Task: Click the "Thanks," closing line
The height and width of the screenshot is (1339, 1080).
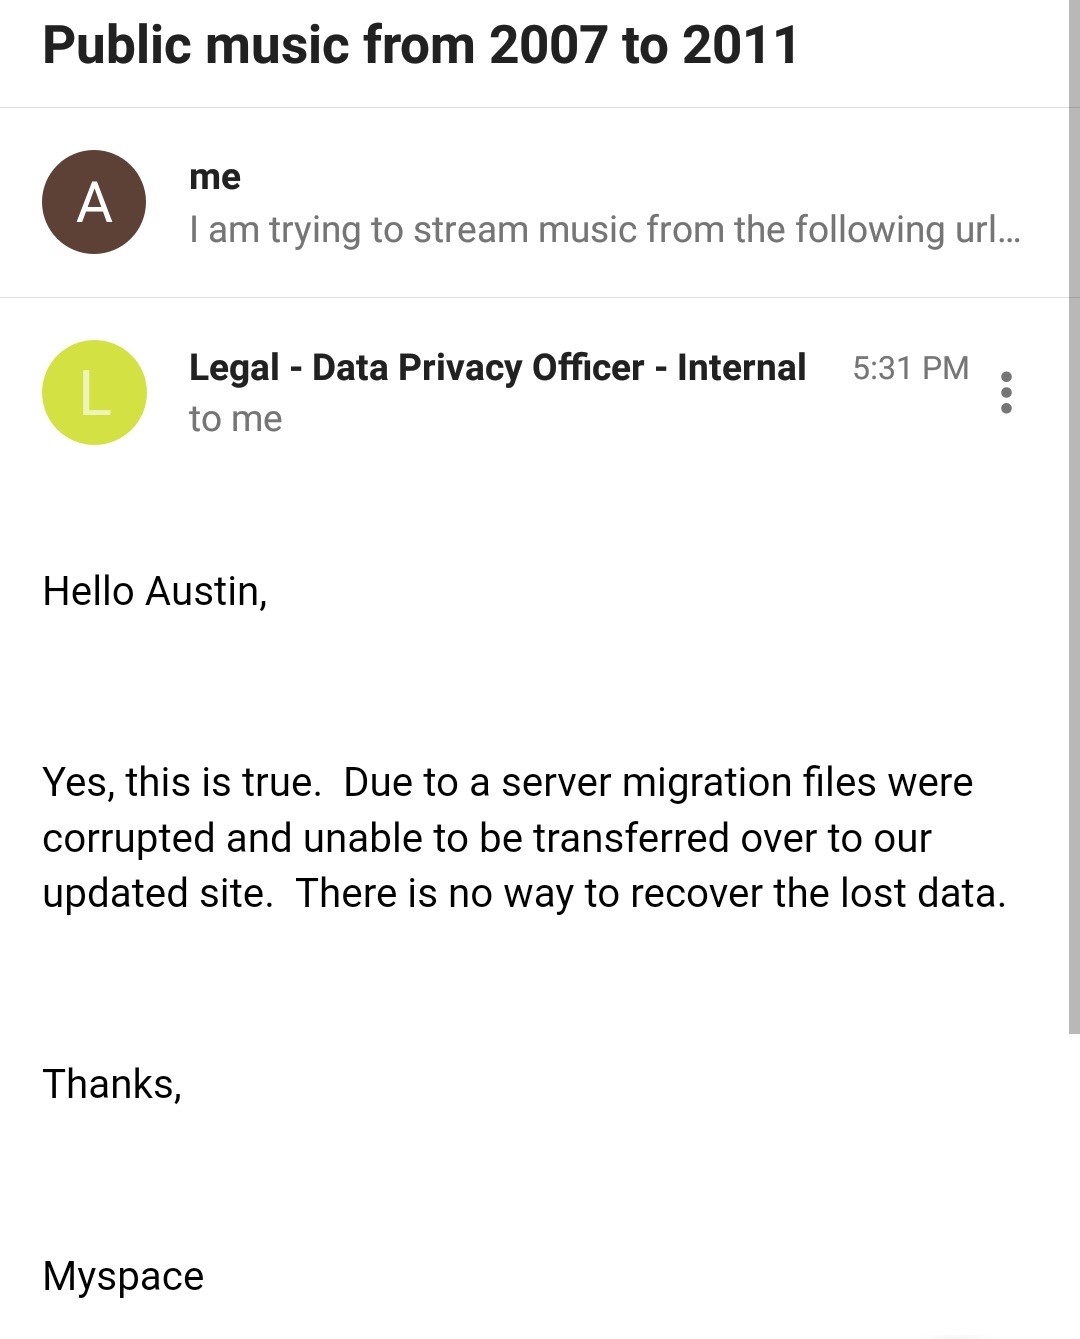Action: coord(112,1084)
